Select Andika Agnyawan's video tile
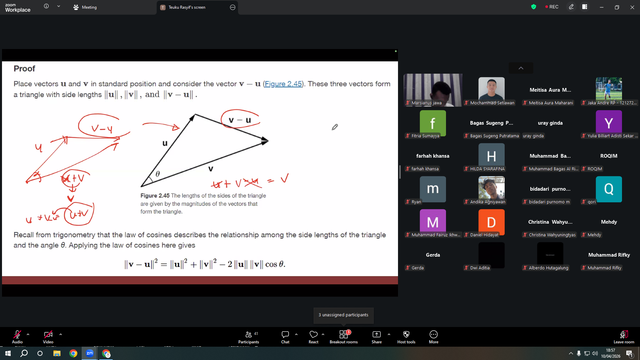 pyautogui.click(x=491, y=189)
